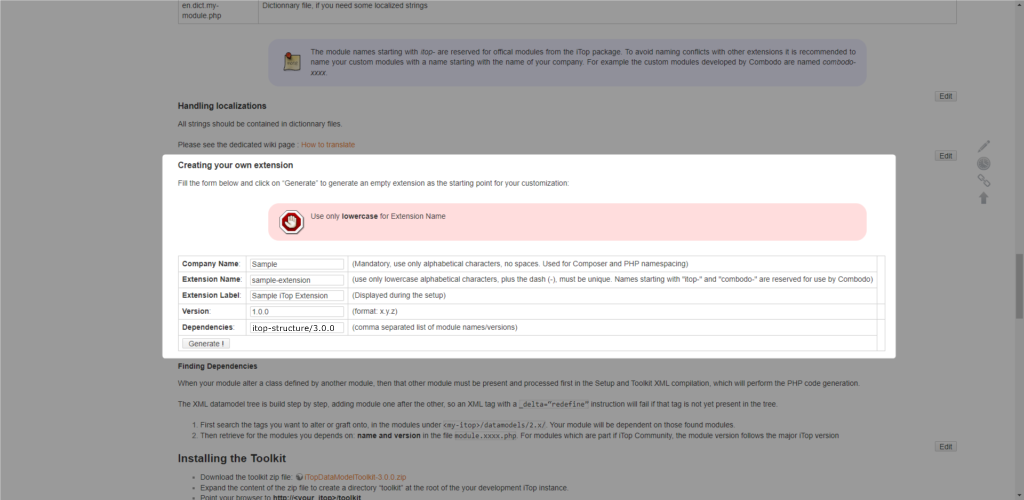Download iTopDataModelToolkit-3.0.0.zip link
Viewport: 1024px width, 500px height.
(355, 477)
